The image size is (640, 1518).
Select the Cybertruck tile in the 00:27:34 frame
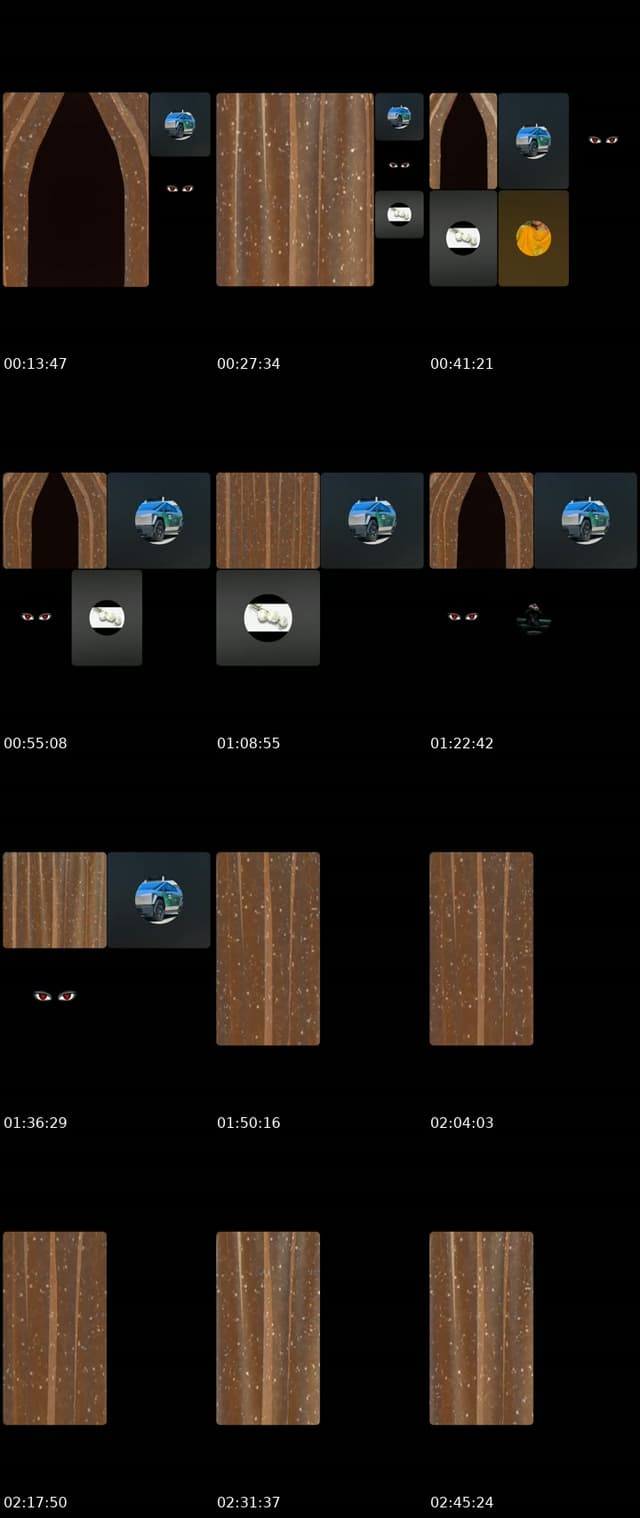399,116
